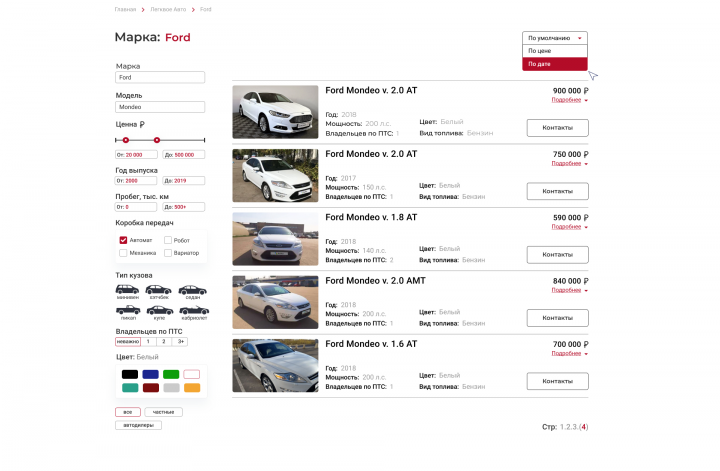Open Контакты for the 840 000 ₽ Mondeo
The width and height of the screenshot is (720, 471).
click(x=557, y=318)
